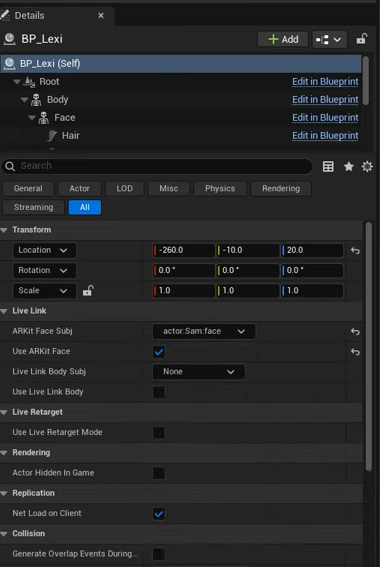
Task: Click the Rotation X value field
Action: 184,270
